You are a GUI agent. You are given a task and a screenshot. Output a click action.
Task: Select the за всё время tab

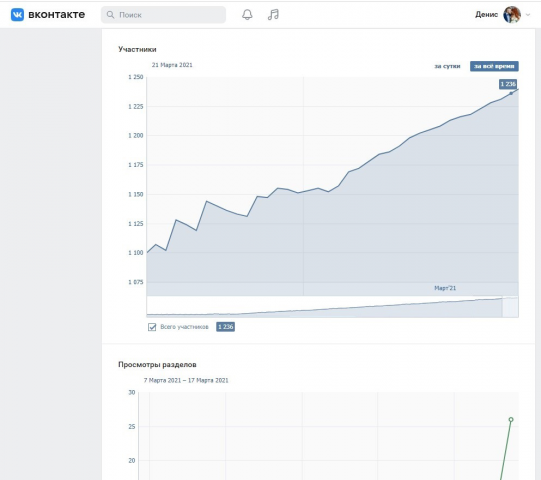[x=494, y=66]
